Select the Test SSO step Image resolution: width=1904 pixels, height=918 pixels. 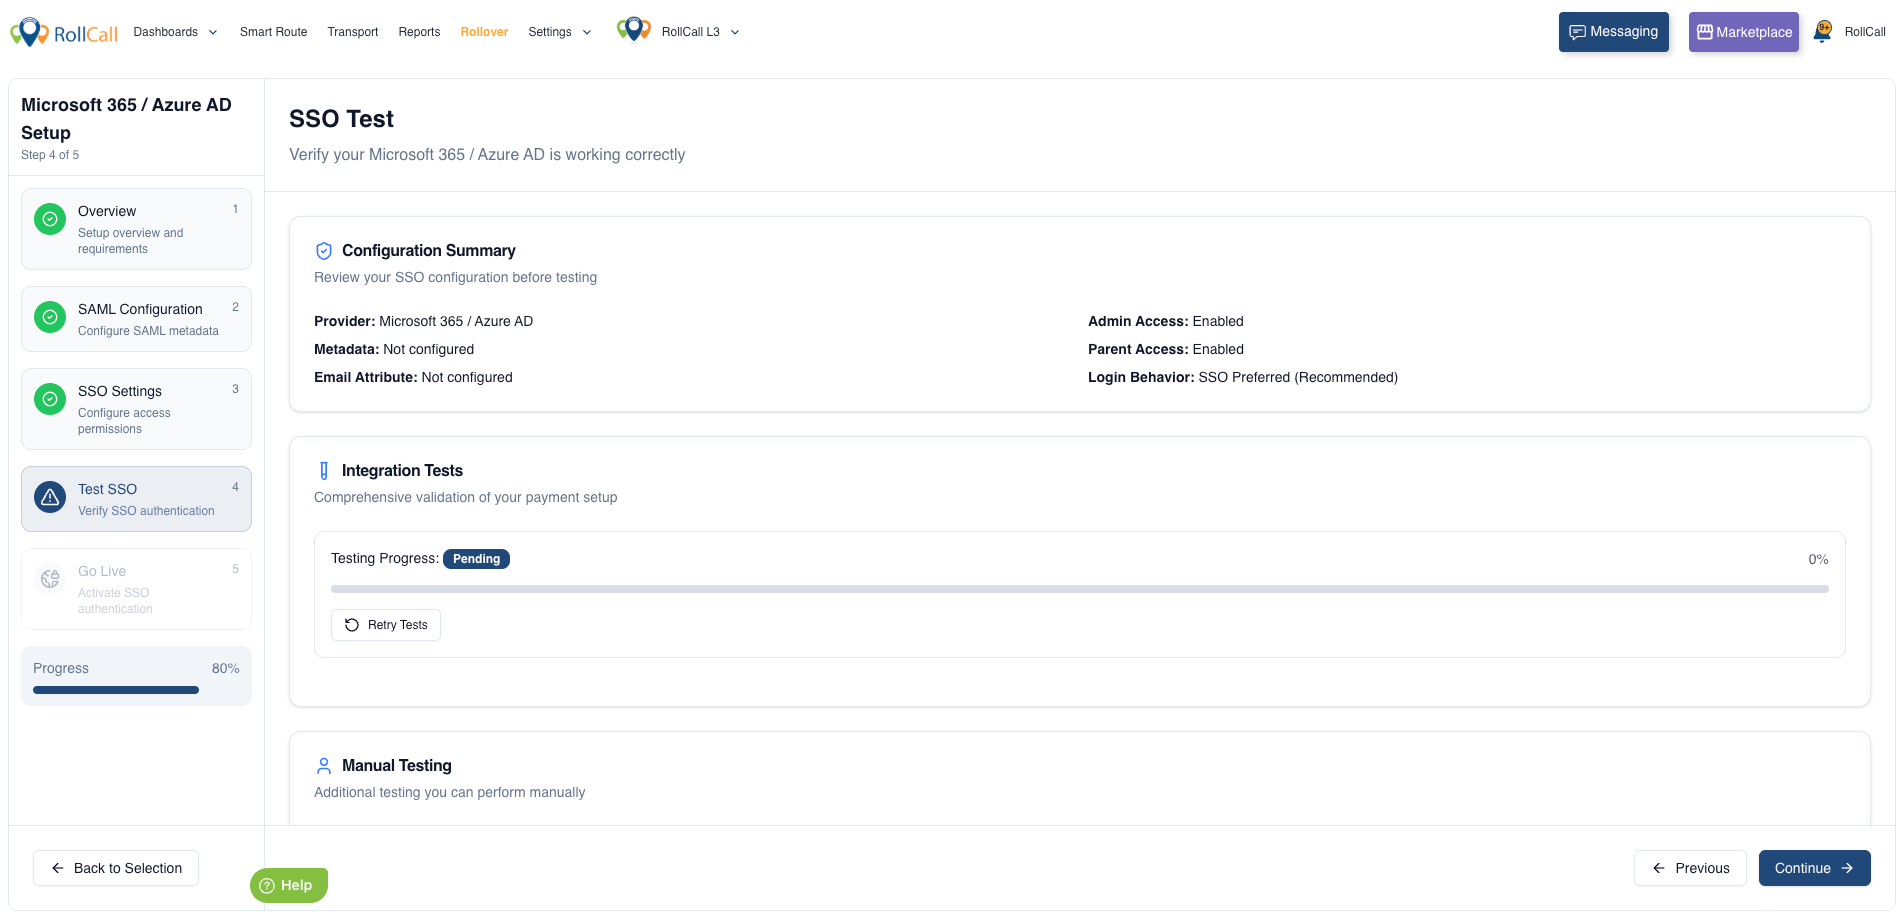pyautogui.click(x=136, y=499)
